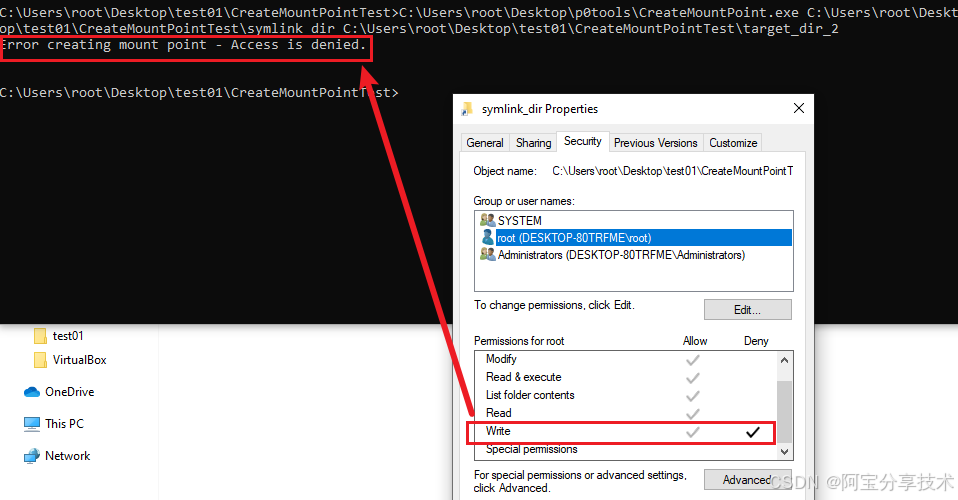Click the Edit... permissions button
958x500 pixels.
(747, 310)
